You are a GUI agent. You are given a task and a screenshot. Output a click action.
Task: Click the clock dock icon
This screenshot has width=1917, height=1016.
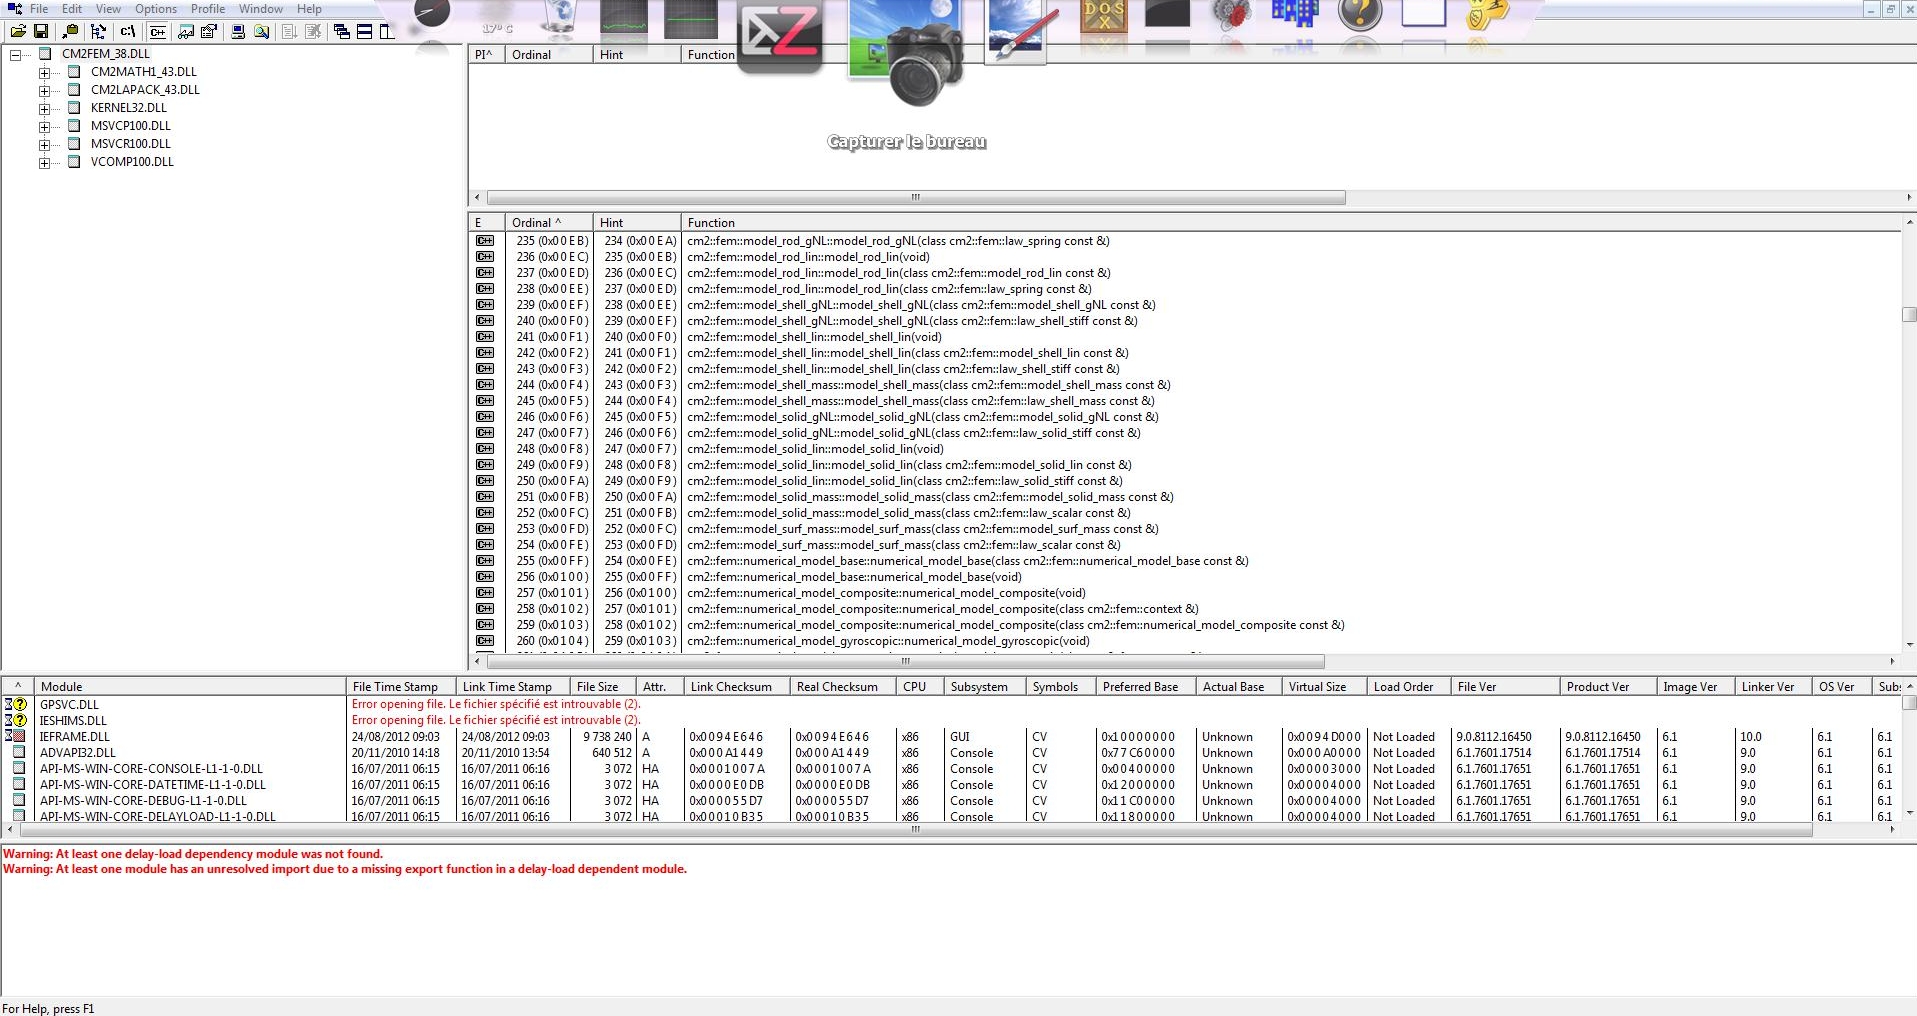[x=431, y=13]
